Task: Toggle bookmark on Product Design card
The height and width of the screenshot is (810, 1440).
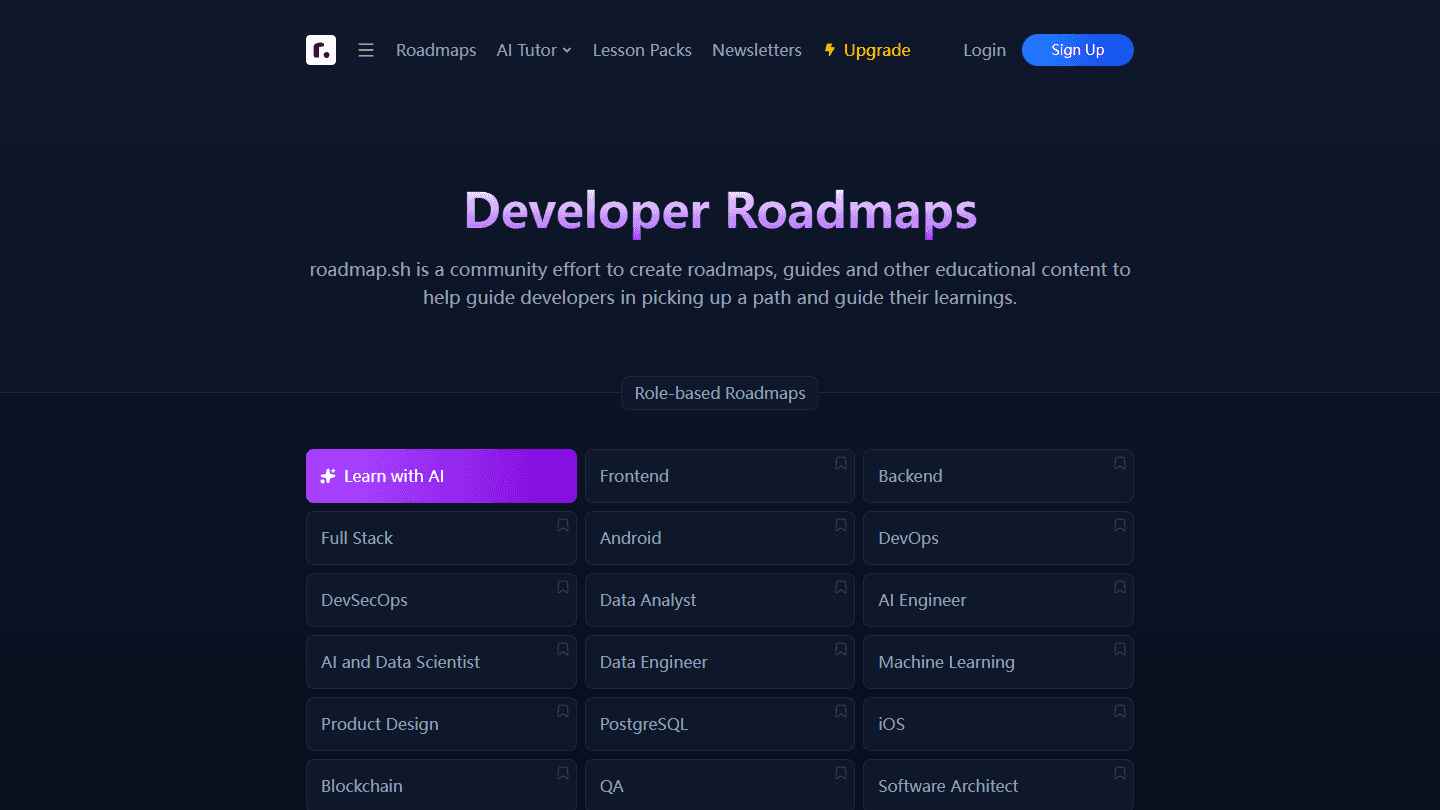Action: [x=563, y=711]
